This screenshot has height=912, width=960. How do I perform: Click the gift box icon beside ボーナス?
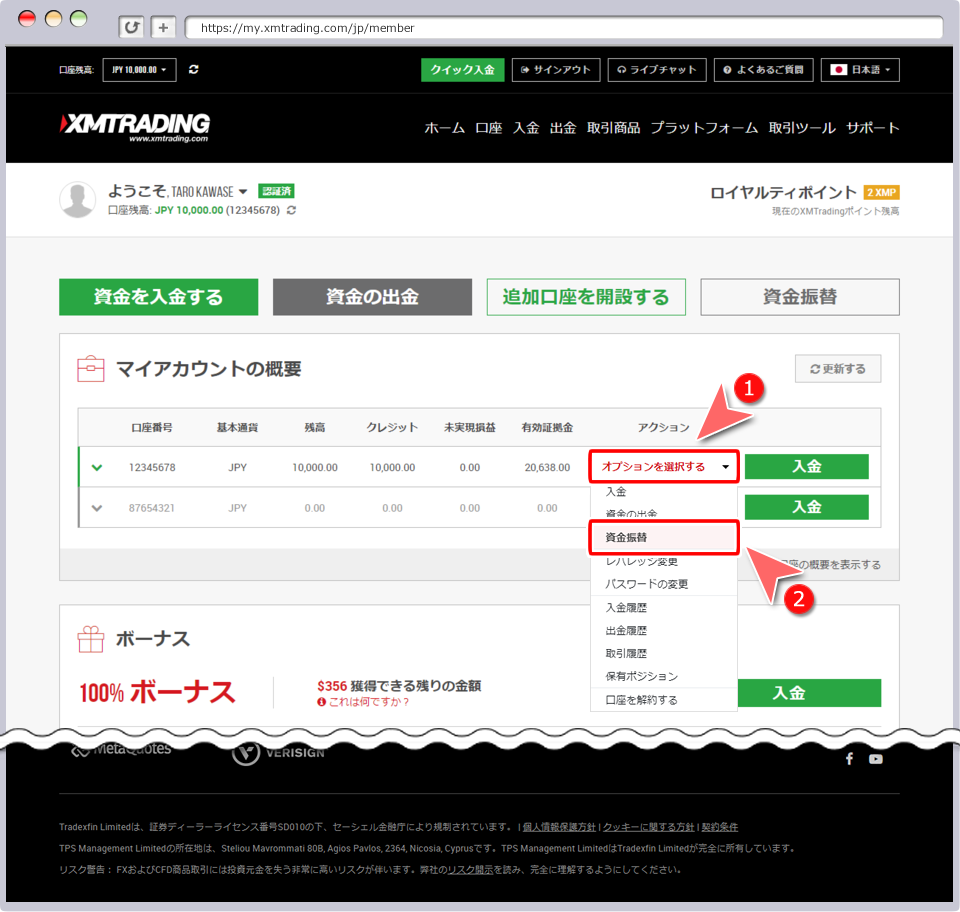coord(91,639)
